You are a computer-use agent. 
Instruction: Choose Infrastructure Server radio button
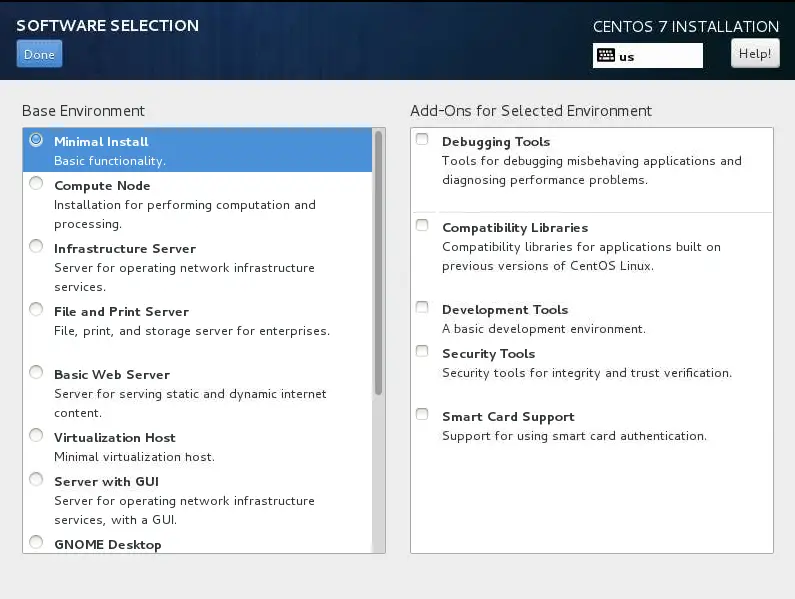click(x=36, y=246)
